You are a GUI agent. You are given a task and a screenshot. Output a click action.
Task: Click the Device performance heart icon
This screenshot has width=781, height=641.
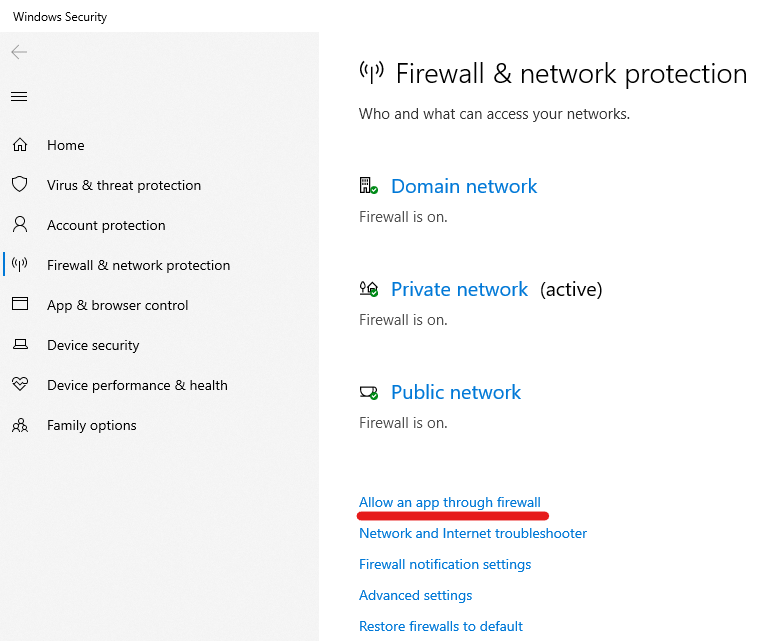pyautogui.click(x=19, y=385)
